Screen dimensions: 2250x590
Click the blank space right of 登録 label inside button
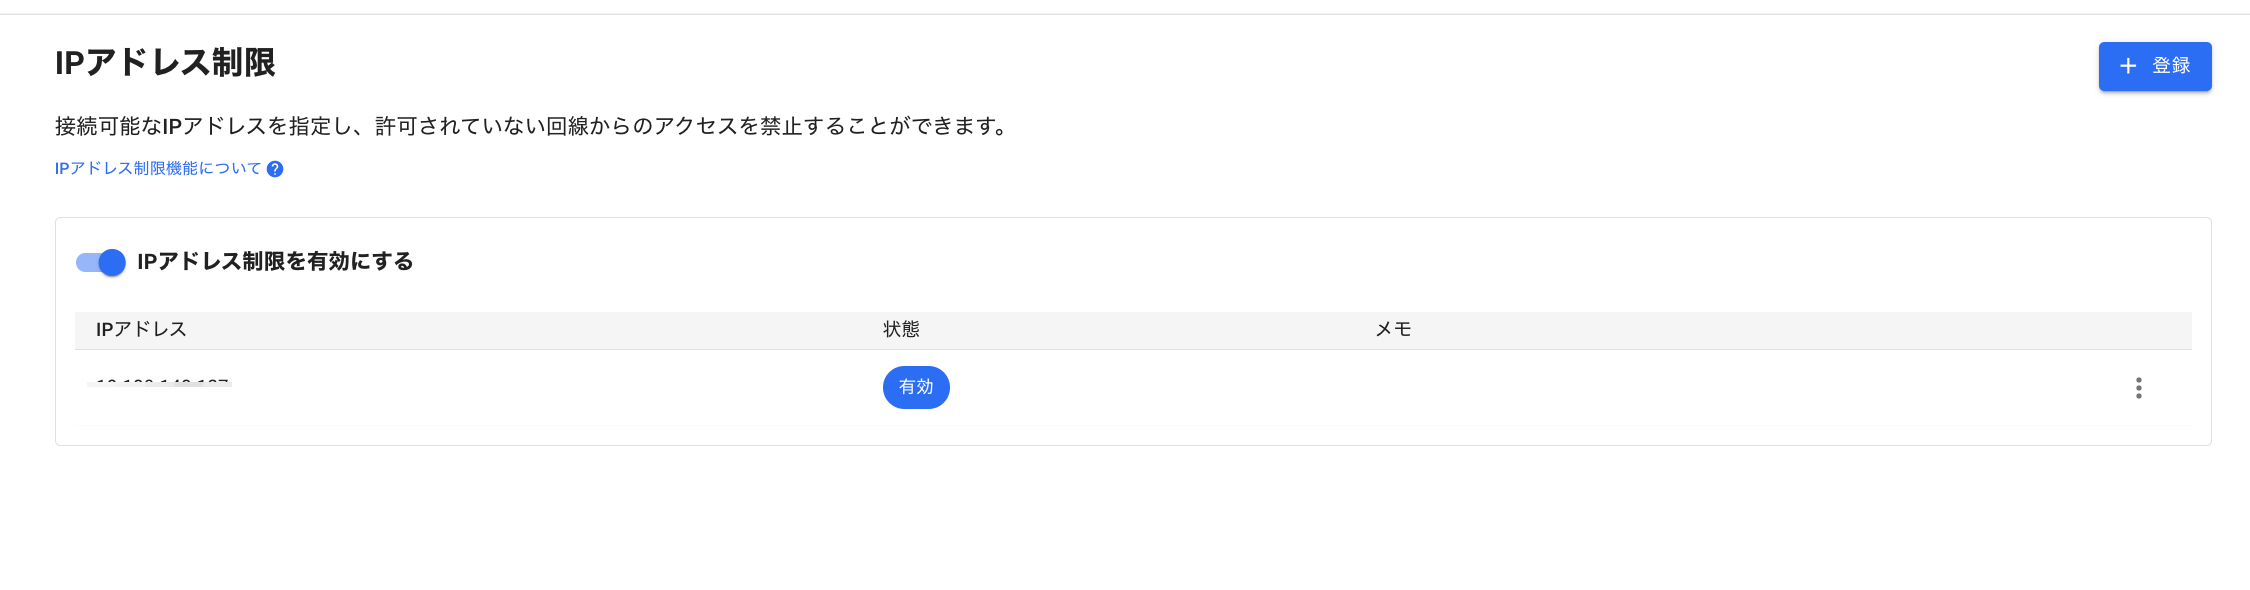pyautogui.click(x=2200, y=66)
